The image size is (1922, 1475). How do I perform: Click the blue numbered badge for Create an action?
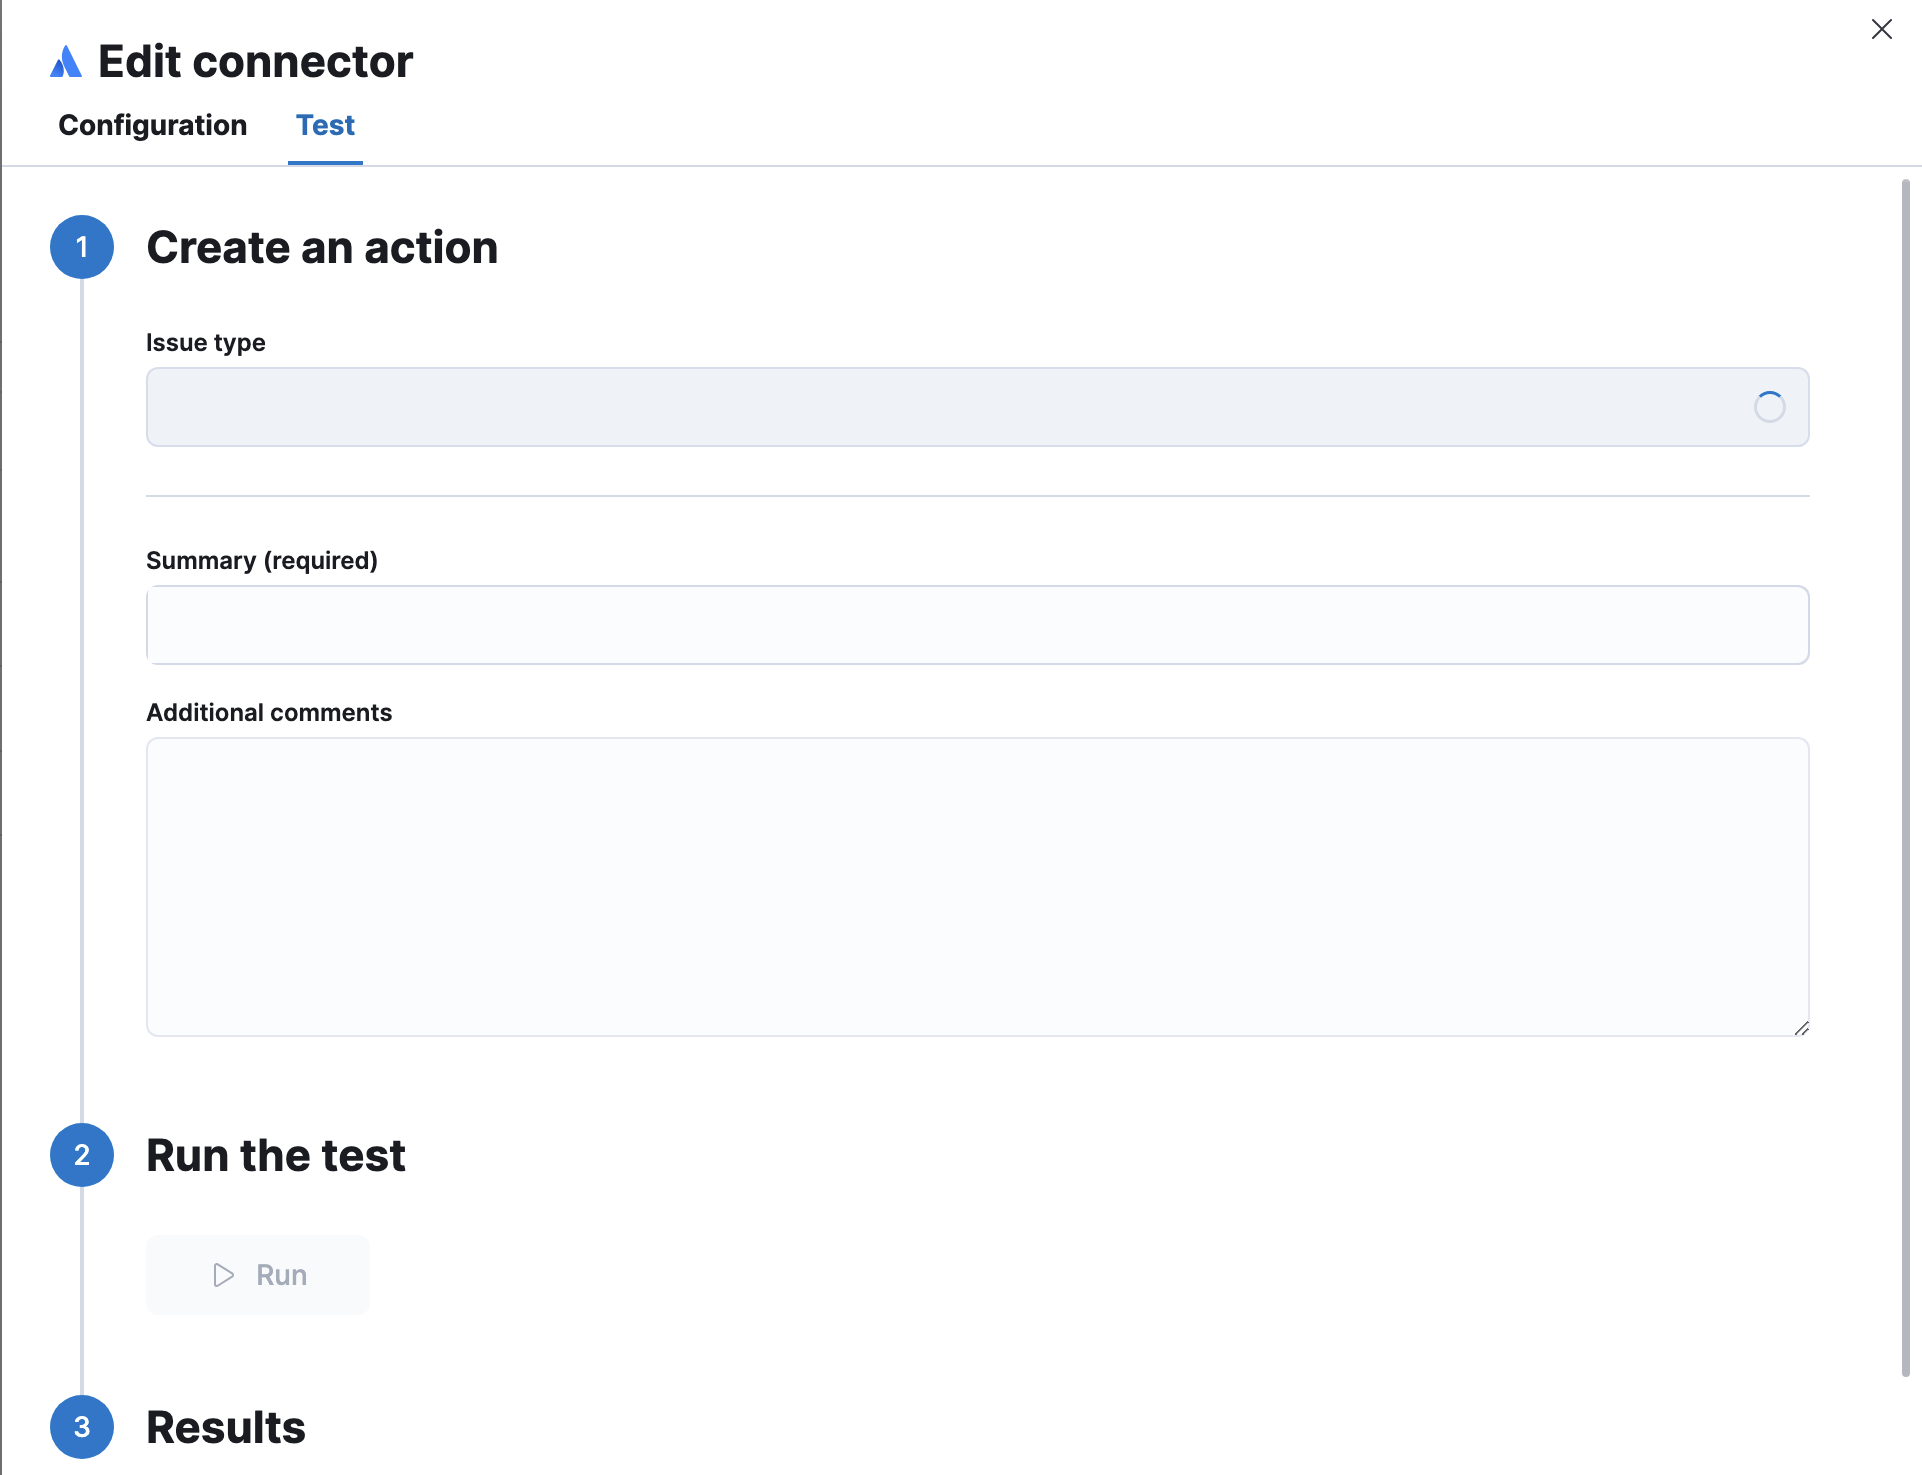(x=81, y=247)
